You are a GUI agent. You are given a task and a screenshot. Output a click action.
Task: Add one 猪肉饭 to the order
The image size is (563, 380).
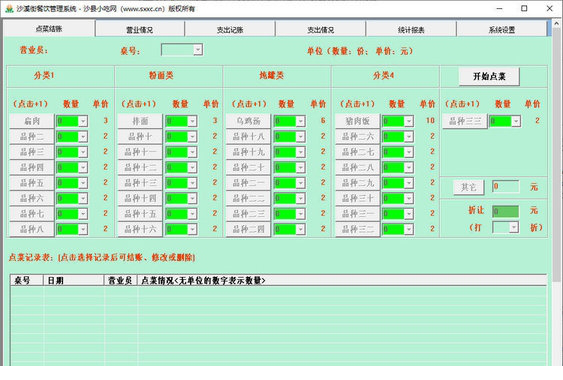(358, 121)
